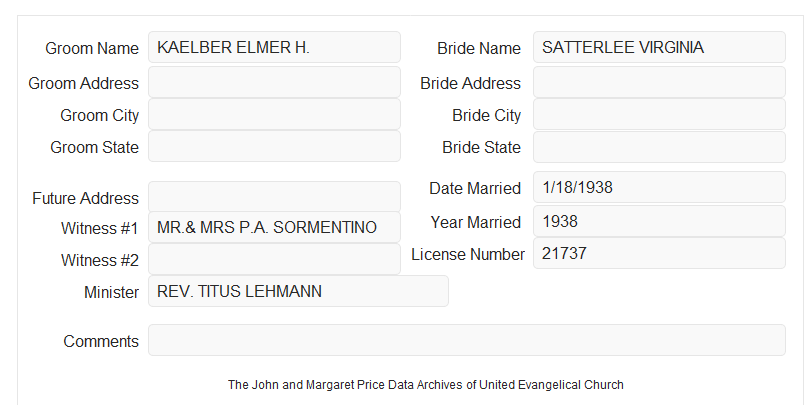Focus the Groom State field
Image resolution: width=805 pixels, height=405 pixels.
[274, 146]
